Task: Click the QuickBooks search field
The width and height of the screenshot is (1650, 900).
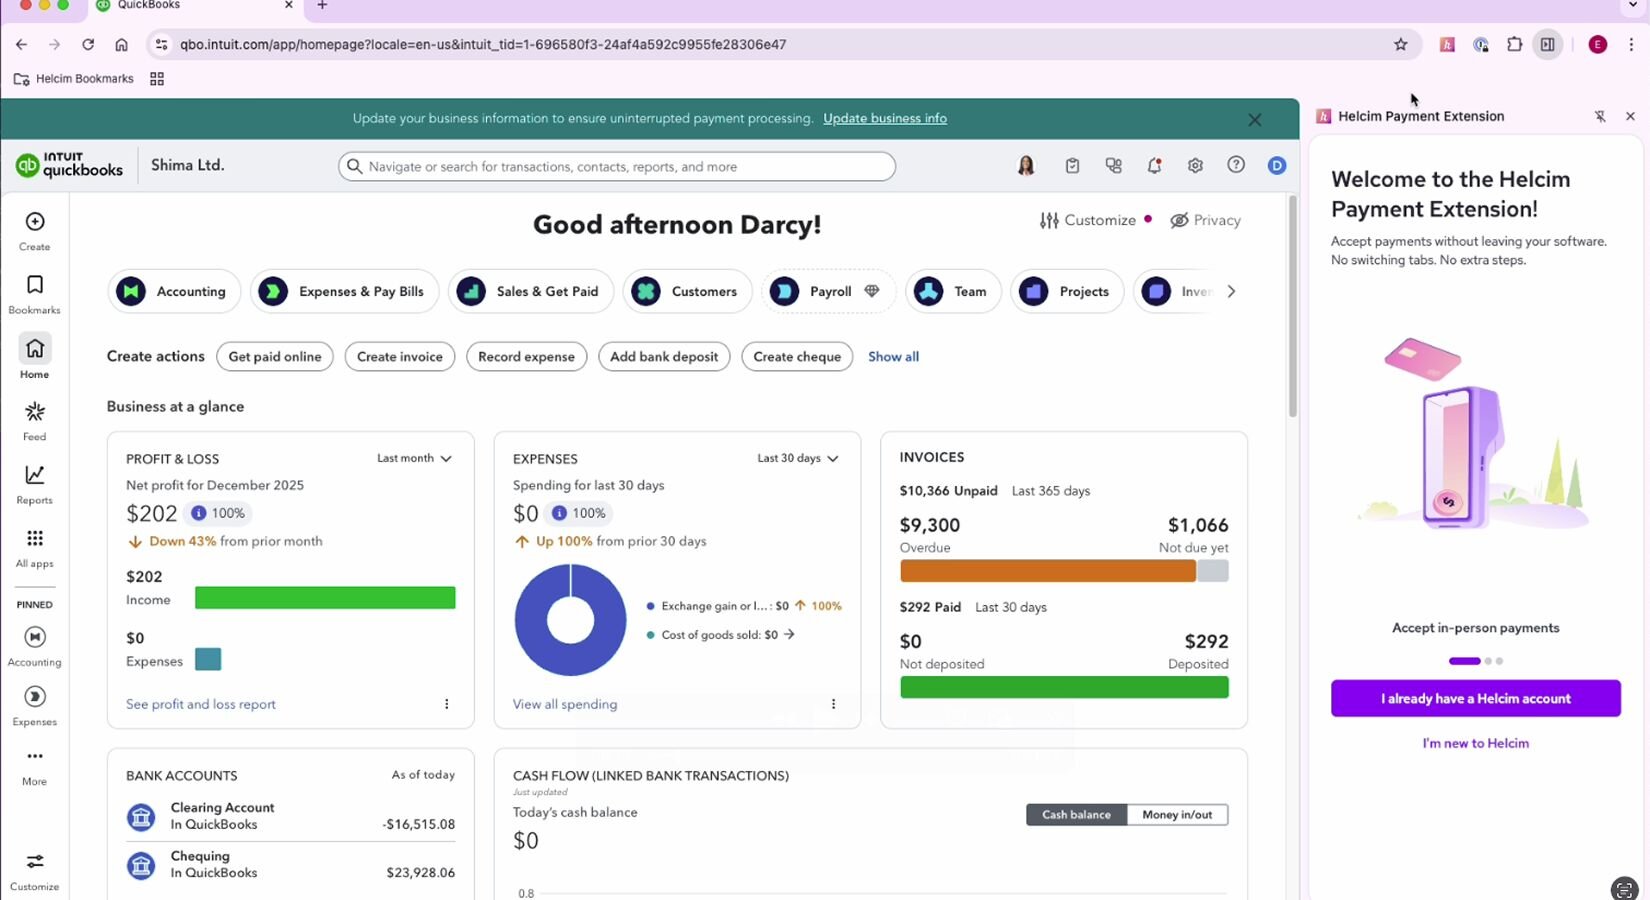Action: click(x=617, y=166)
